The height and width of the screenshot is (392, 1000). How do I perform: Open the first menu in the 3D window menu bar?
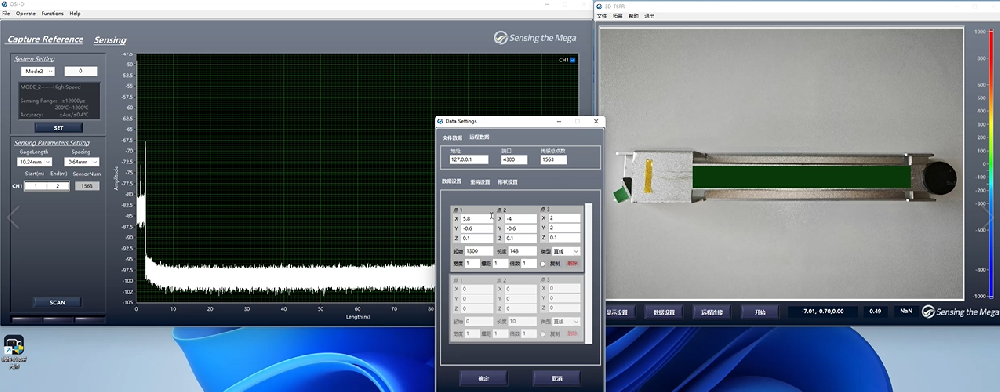point(601,15)
